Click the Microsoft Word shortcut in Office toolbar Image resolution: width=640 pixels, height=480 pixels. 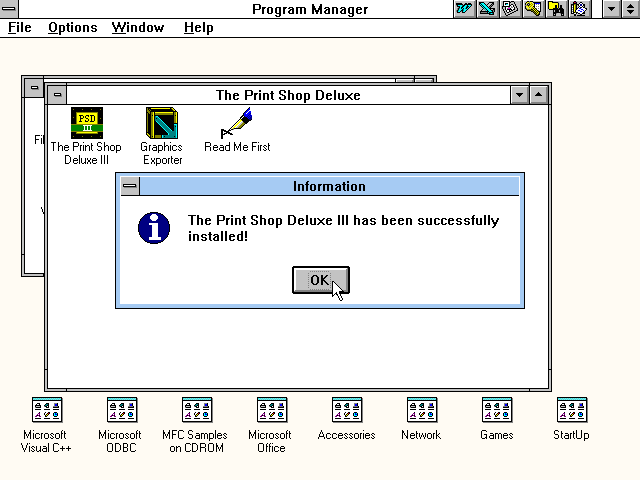coord(464,9)
